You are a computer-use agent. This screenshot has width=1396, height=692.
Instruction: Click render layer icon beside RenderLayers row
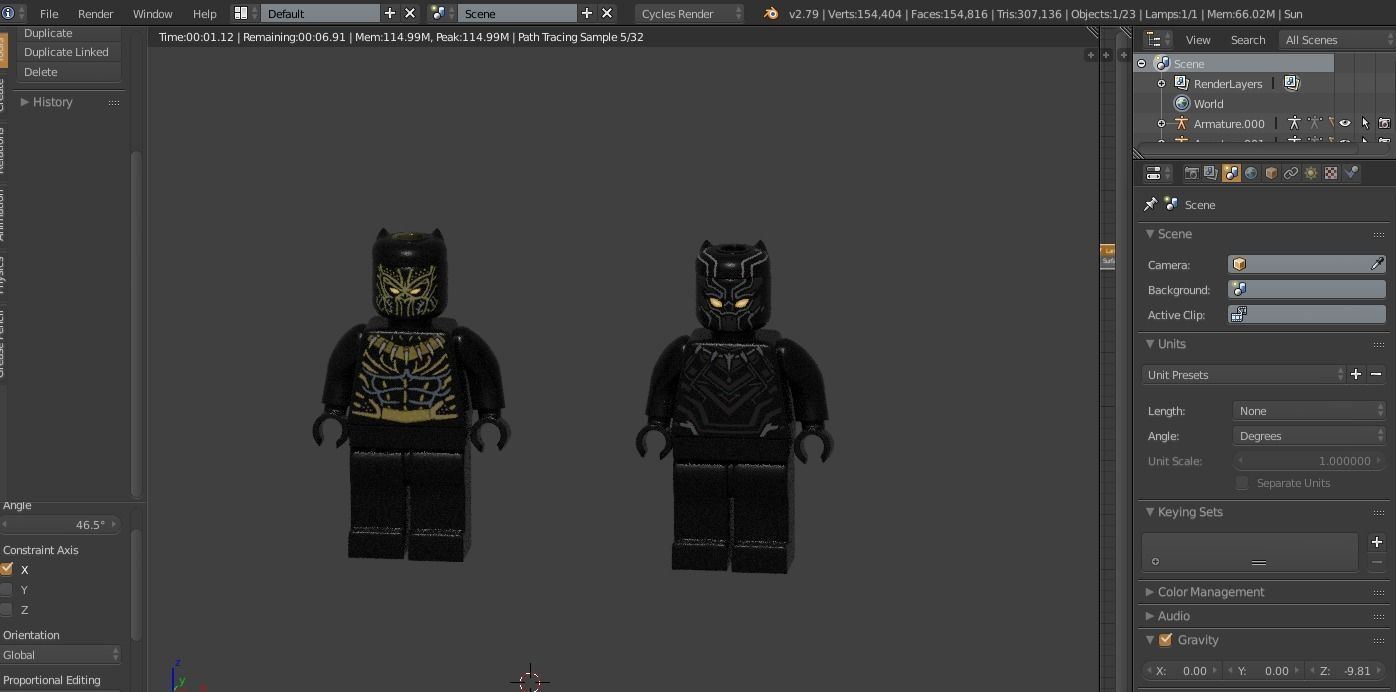[1291, 84]
